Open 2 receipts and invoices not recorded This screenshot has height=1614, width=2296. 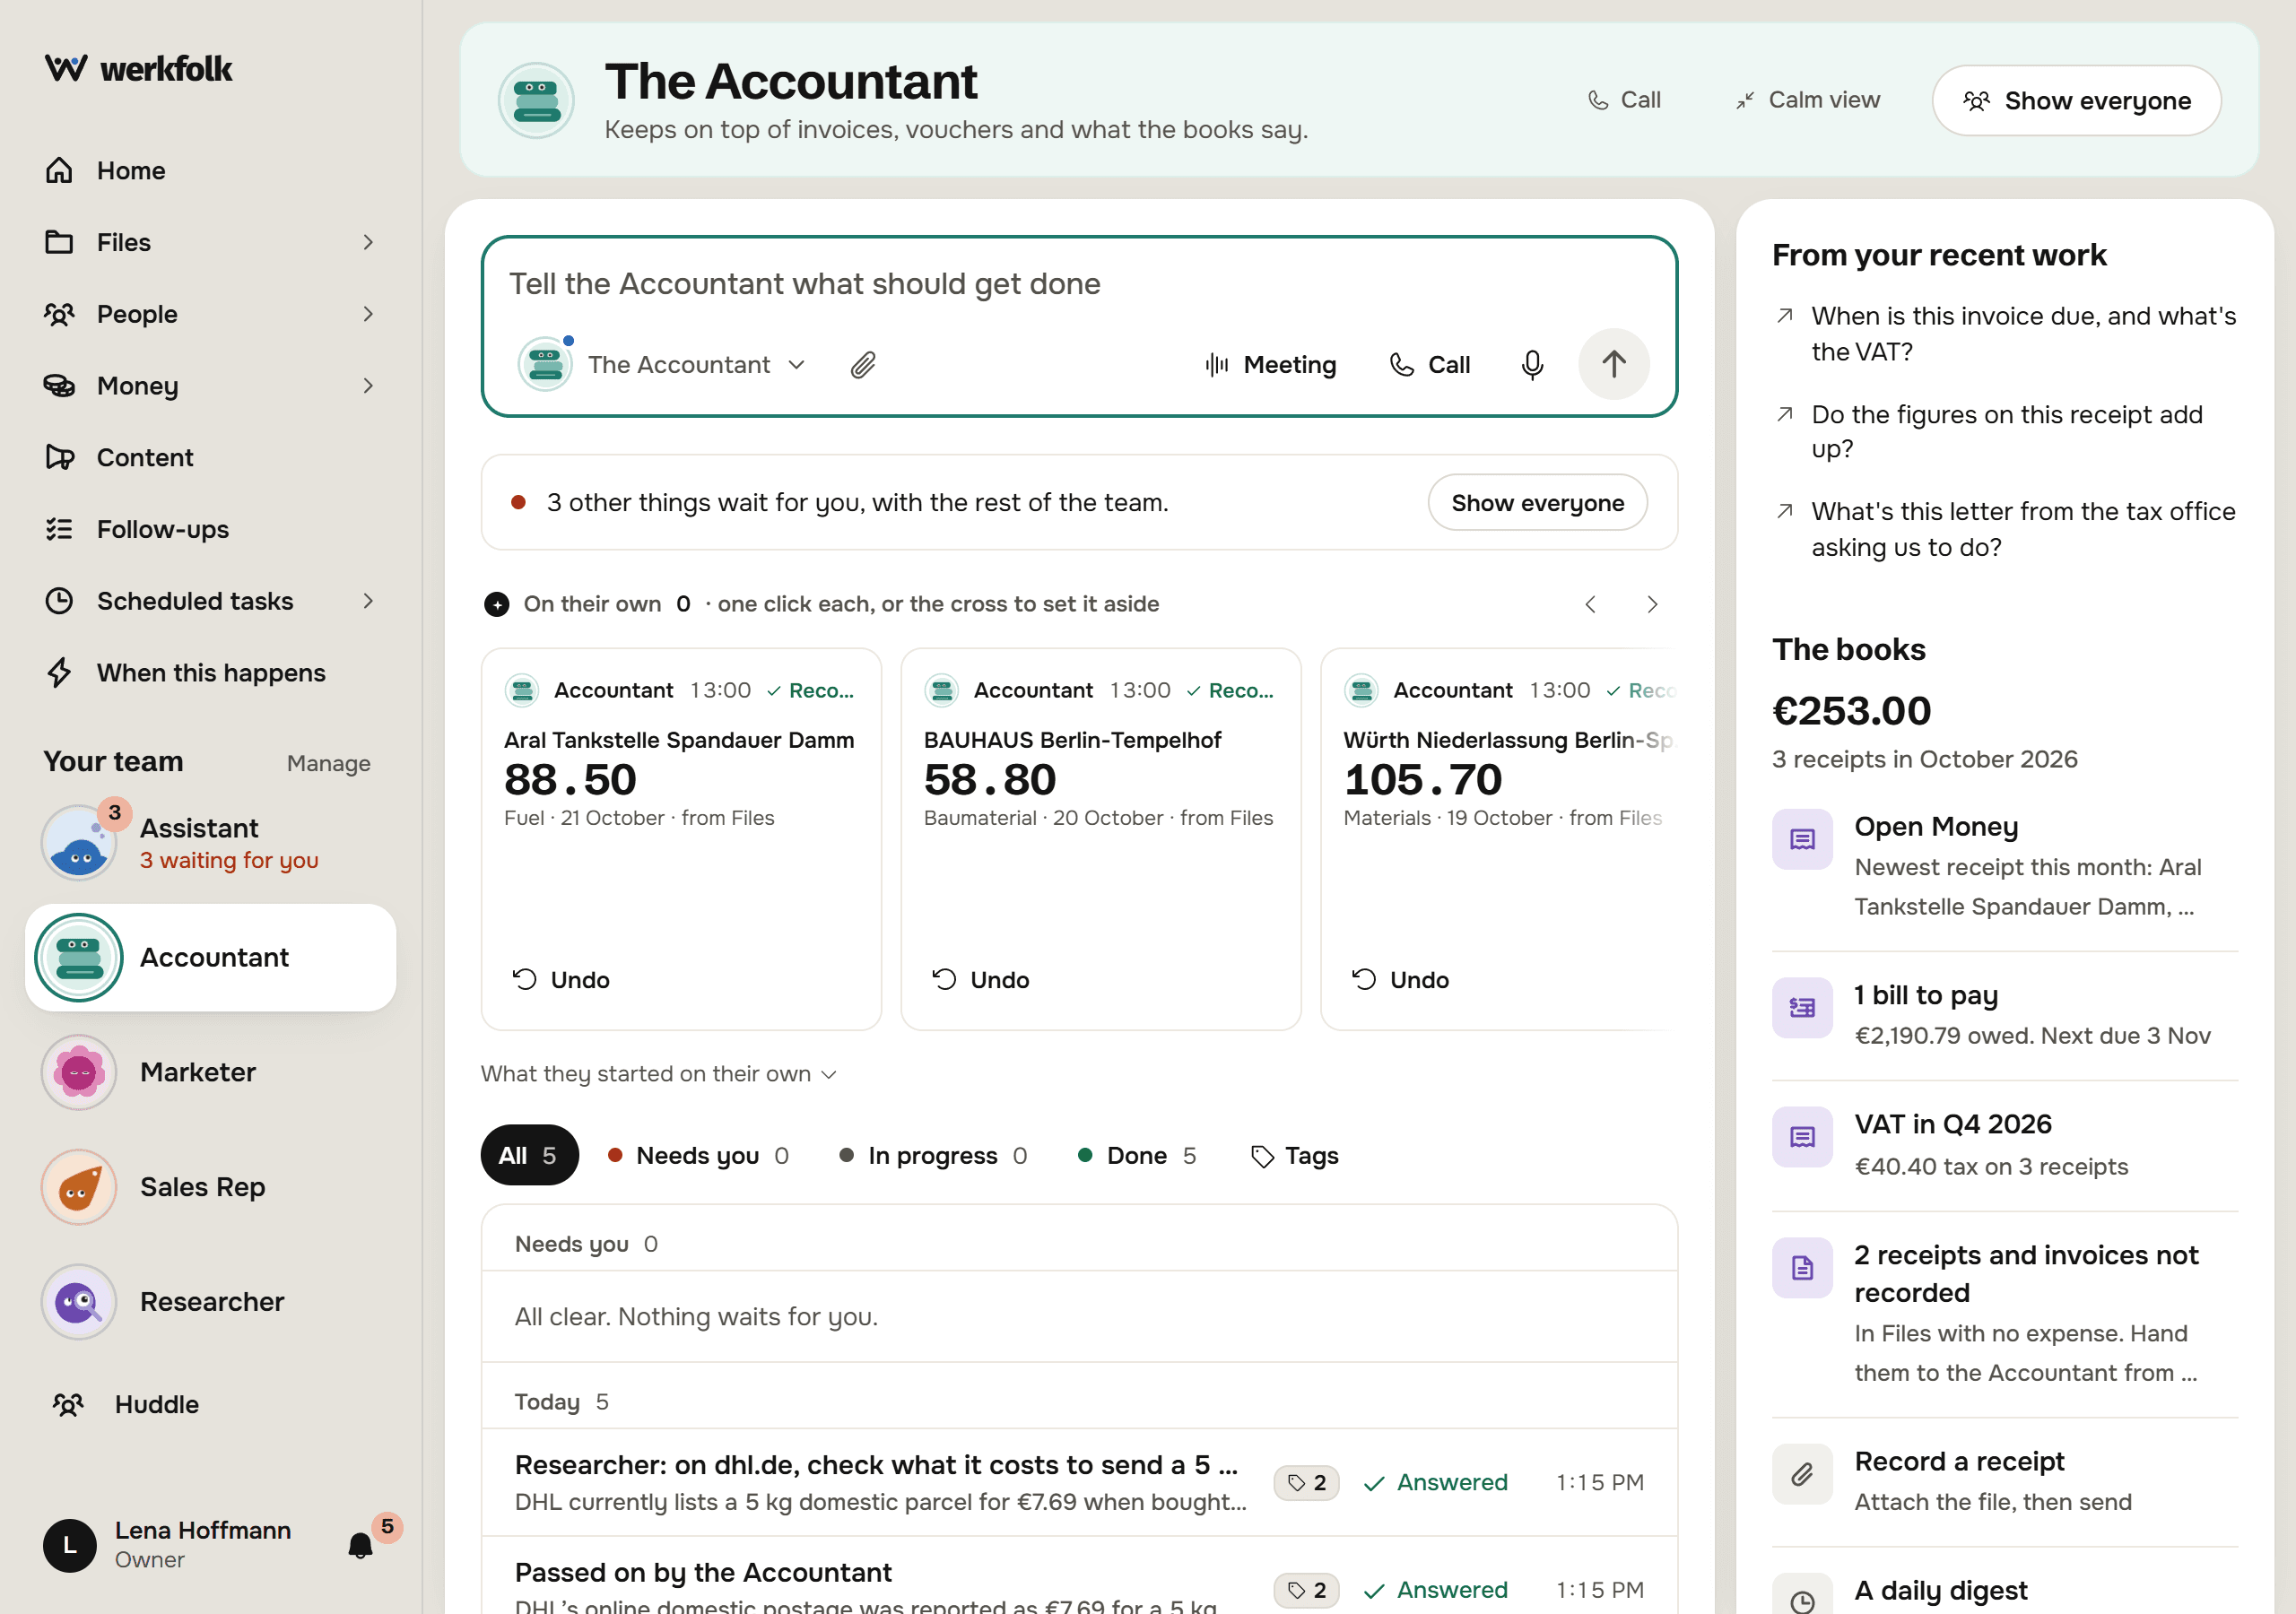click(x=2005, y=1313)
